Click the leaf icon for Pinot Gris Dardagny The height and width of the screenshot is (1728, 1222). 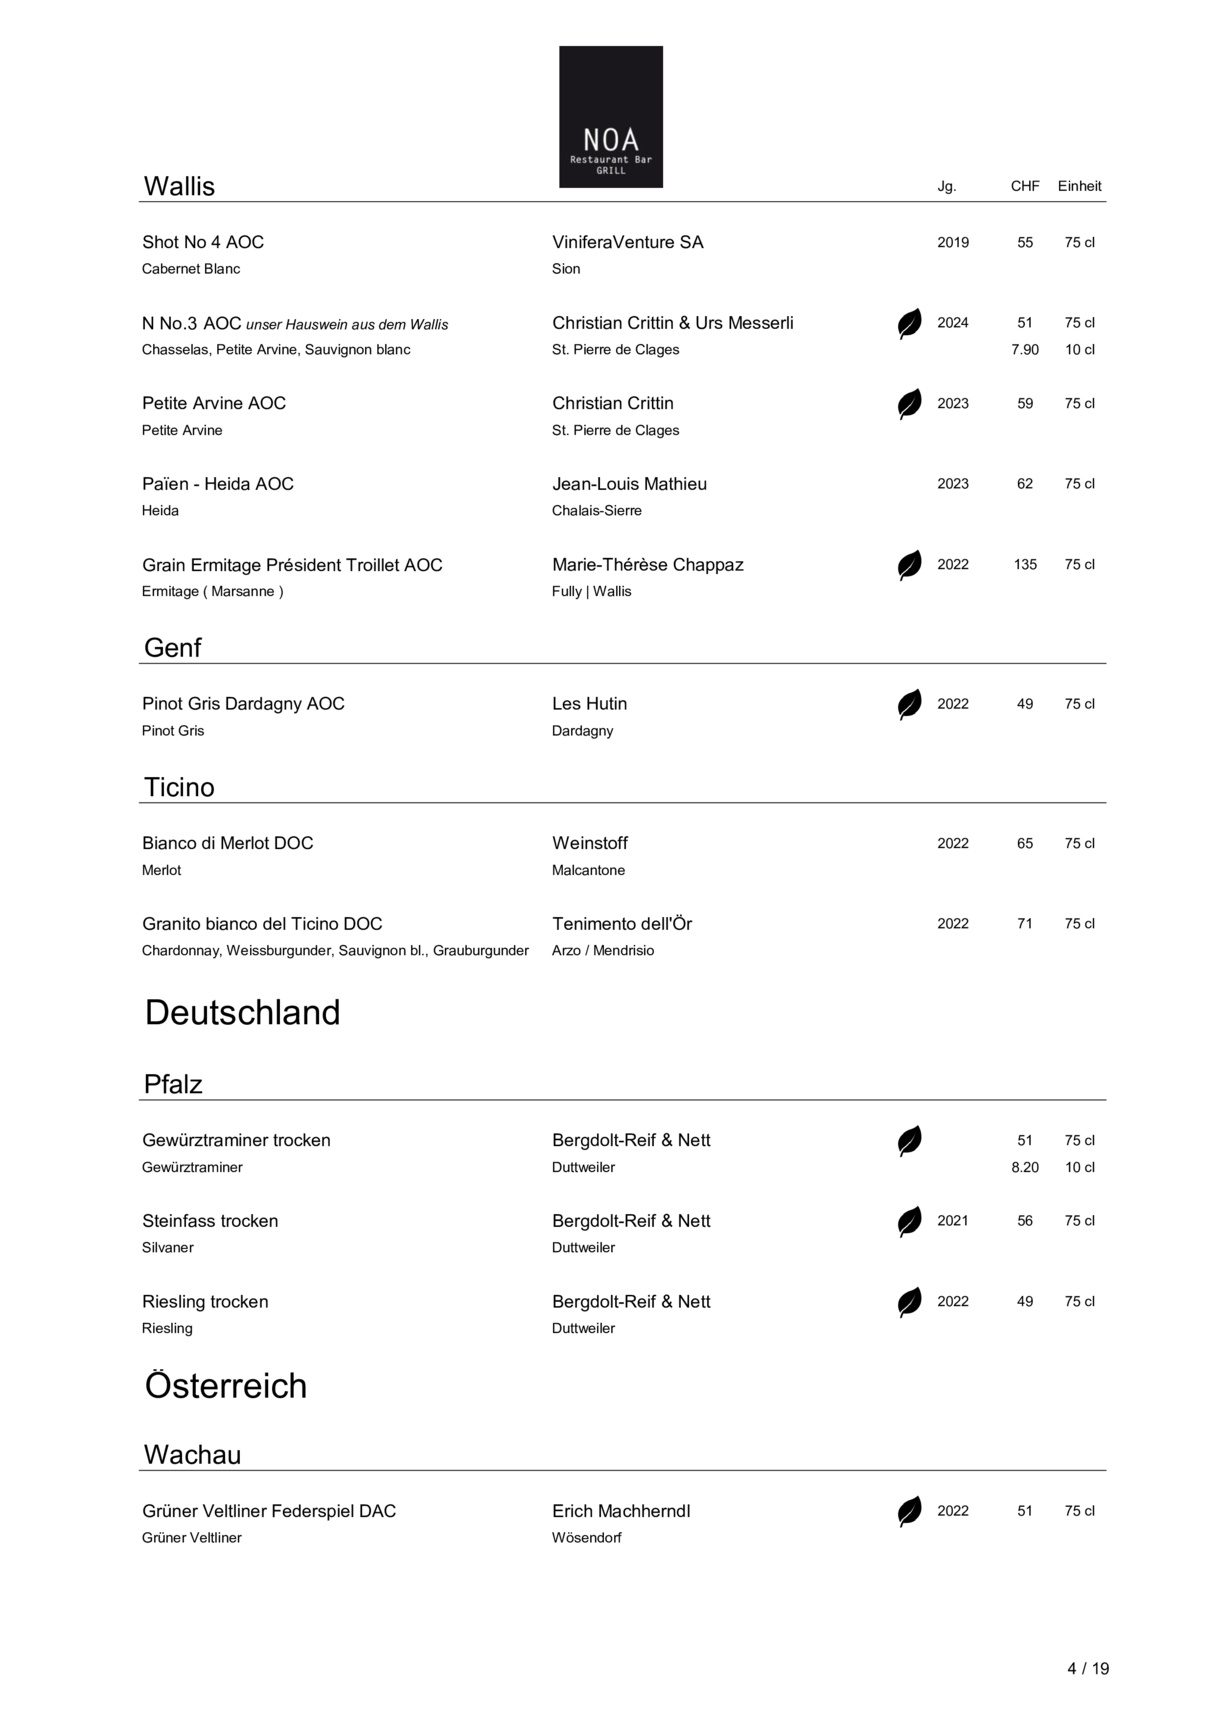pos(909,704)
